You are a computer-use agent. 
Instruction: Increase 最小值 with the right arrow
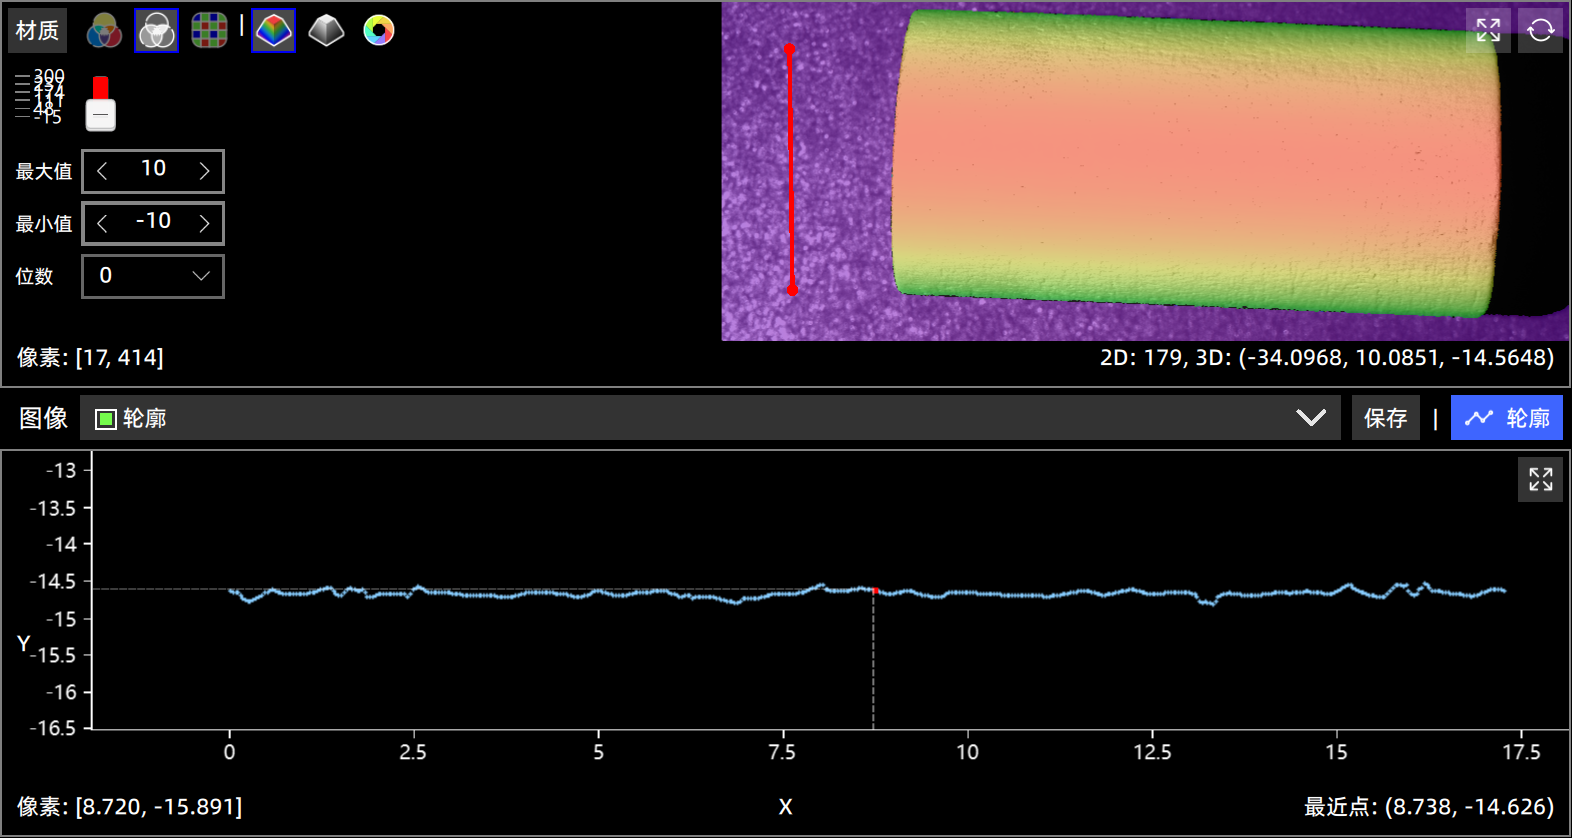(x=204, y=223)
